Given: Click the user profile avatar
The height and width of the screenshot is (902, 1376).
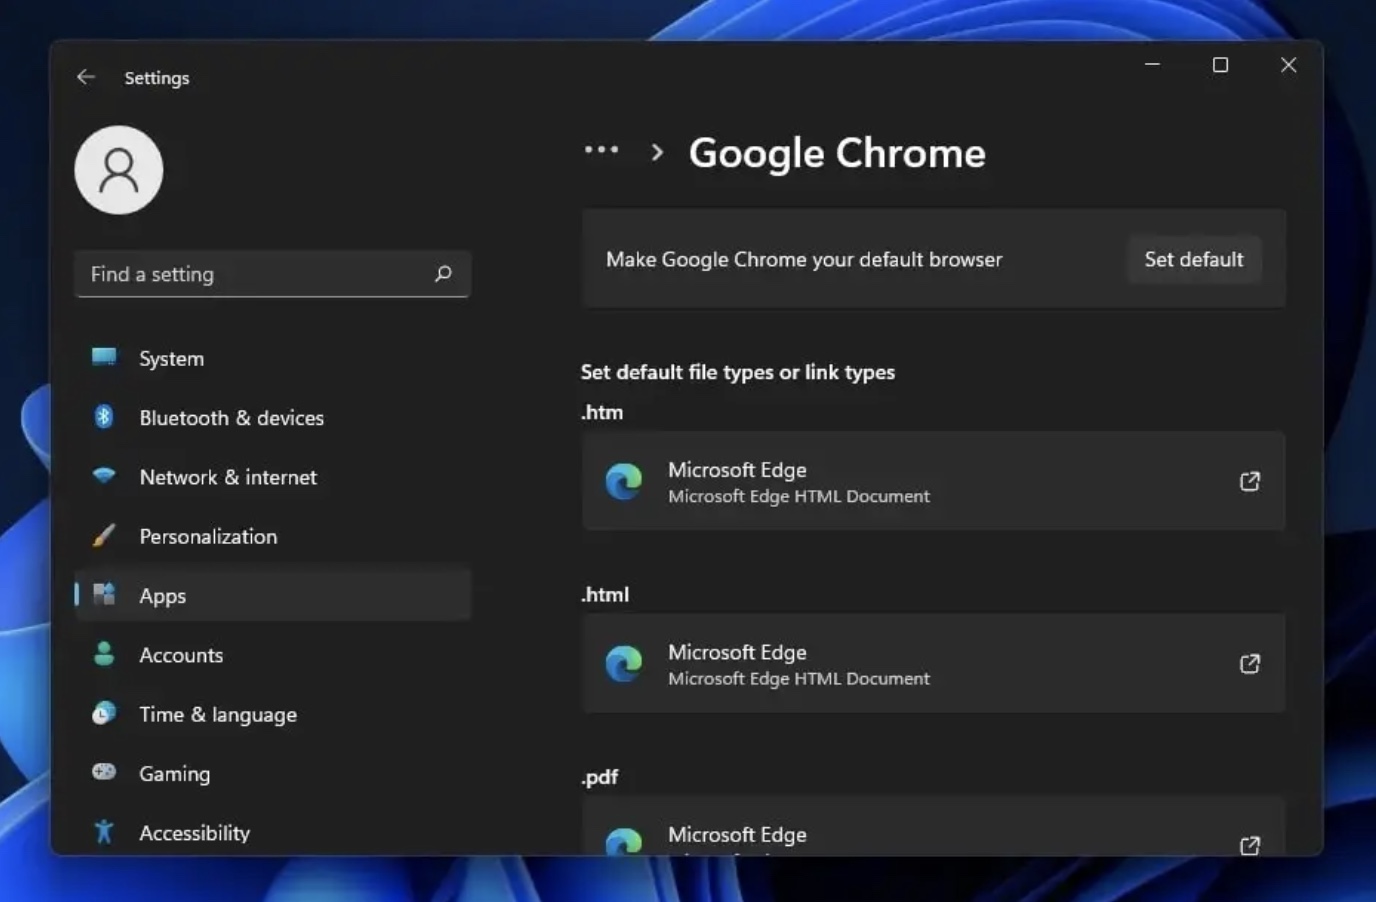Looking at the screenshot, I should click(x=118, y=169).
